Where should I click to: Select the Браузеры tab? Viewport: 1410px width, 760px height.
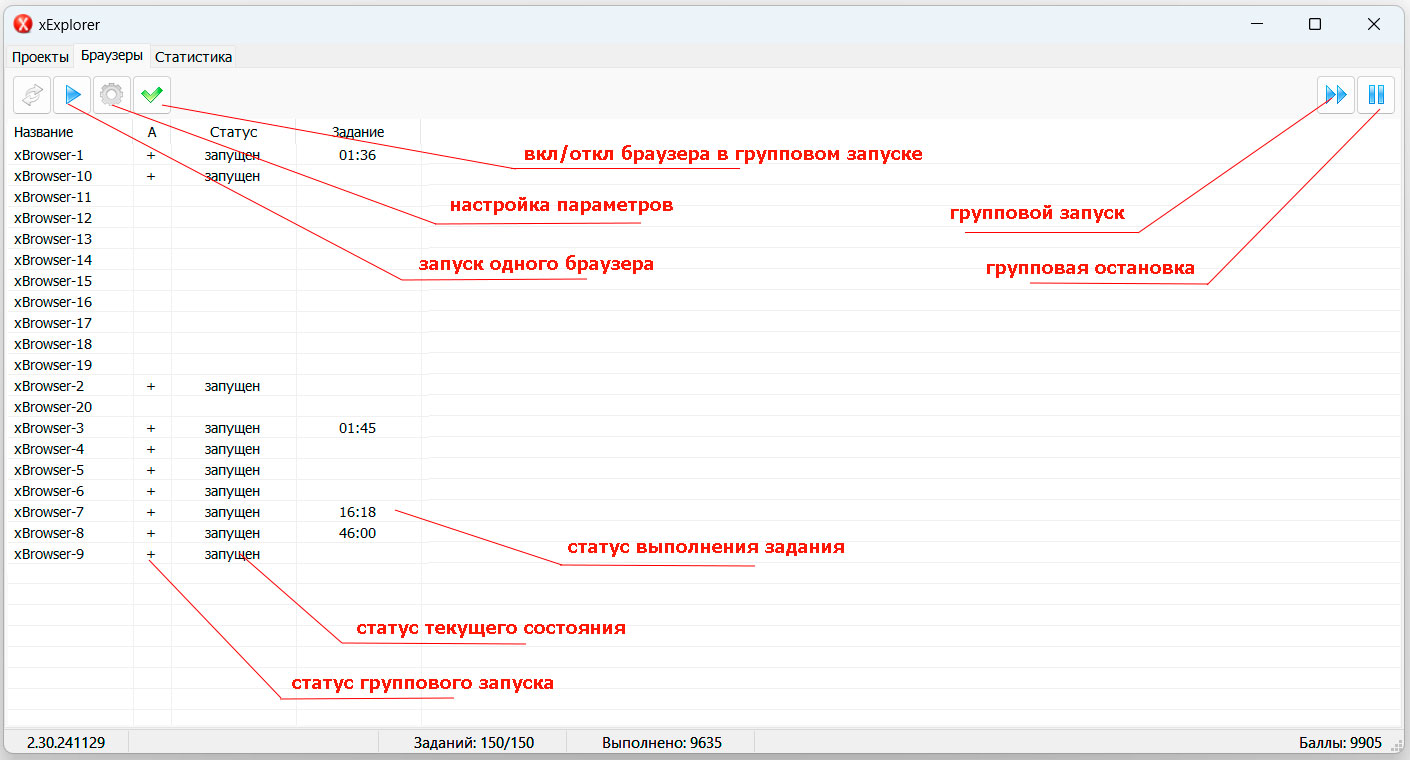112,56
